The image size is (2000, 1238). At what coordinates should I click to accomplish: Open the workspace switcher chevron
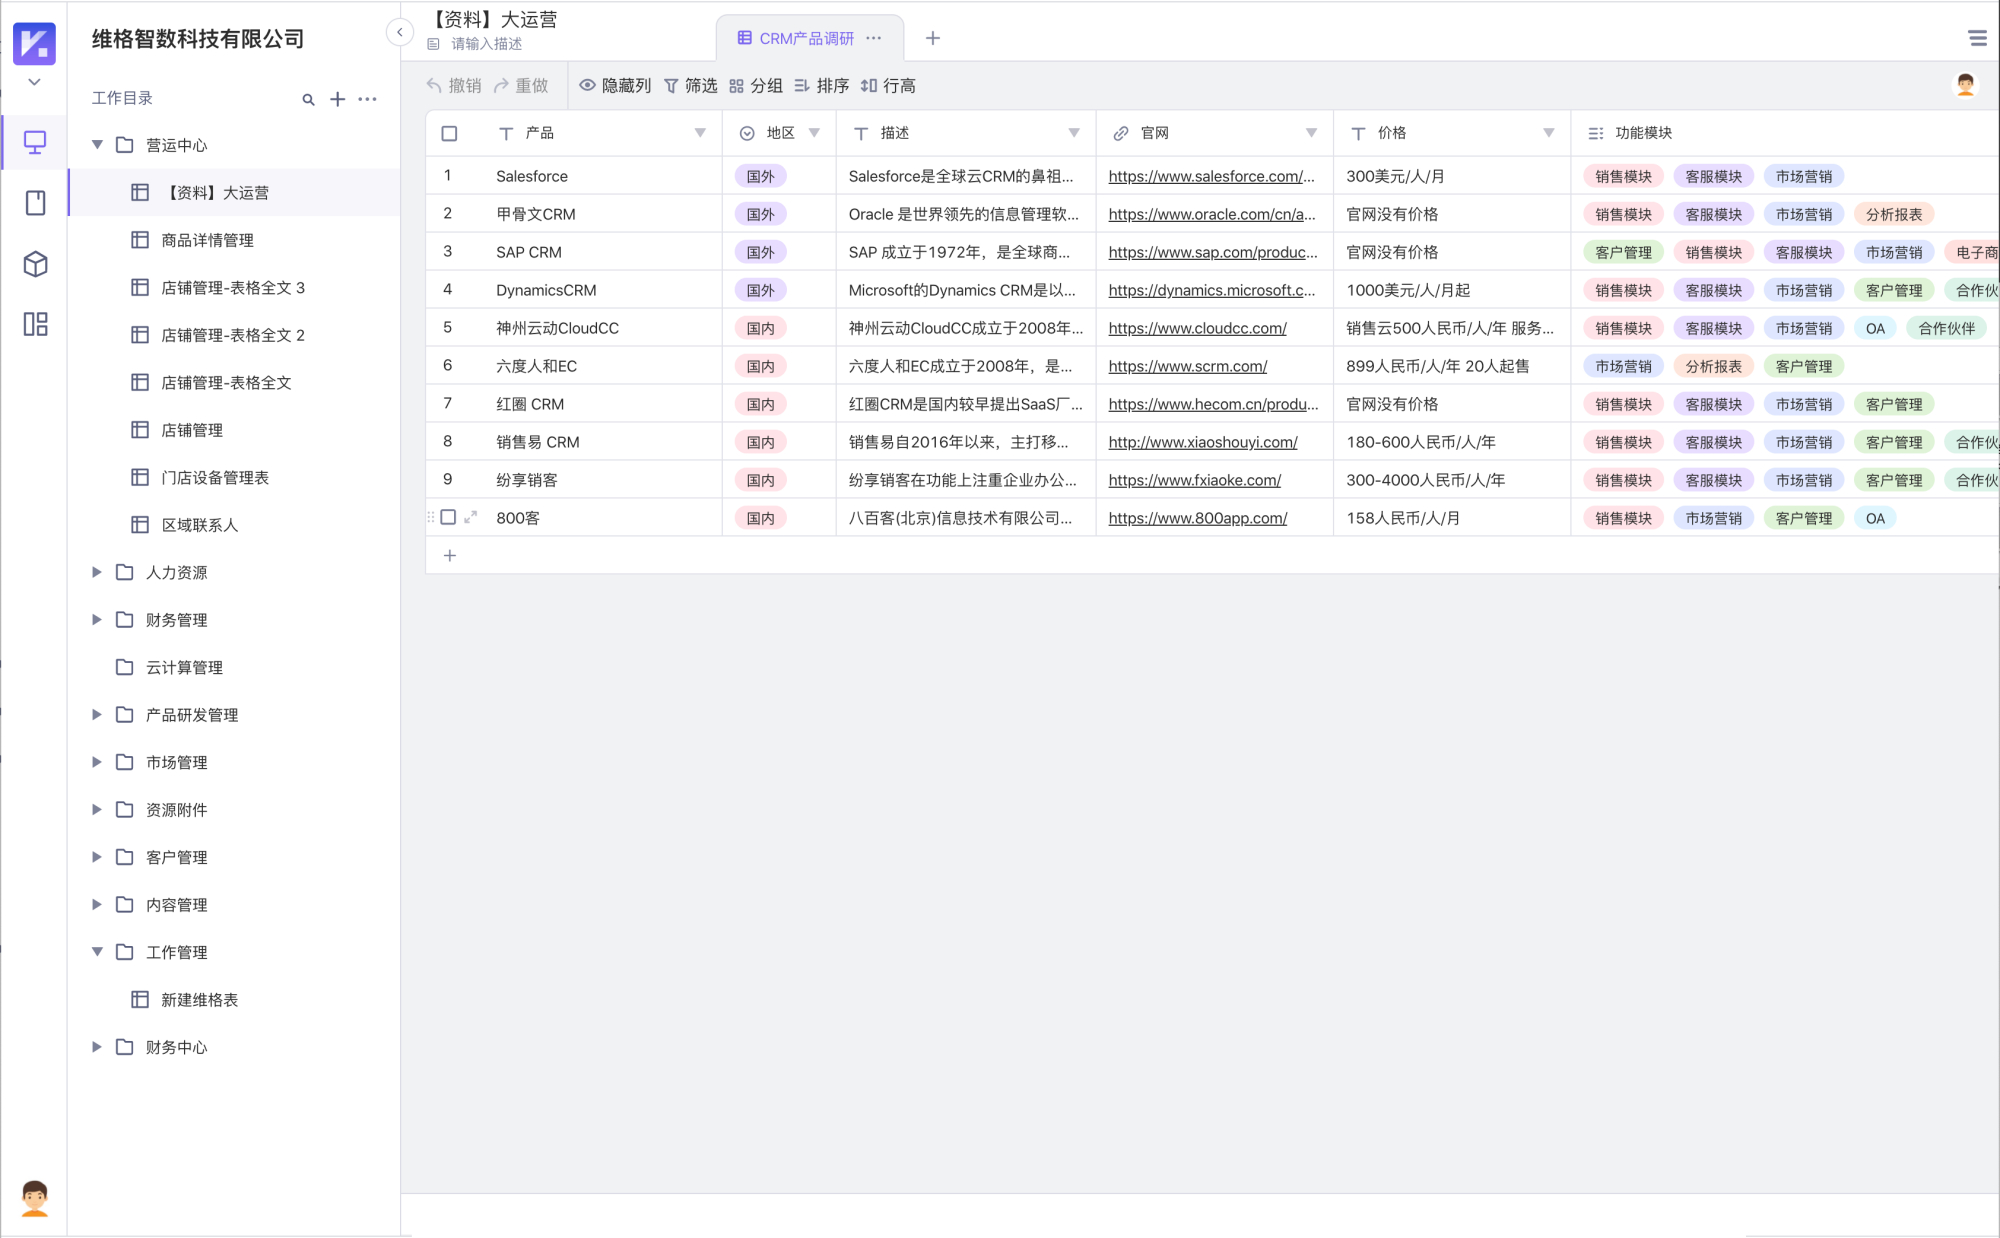34,82
